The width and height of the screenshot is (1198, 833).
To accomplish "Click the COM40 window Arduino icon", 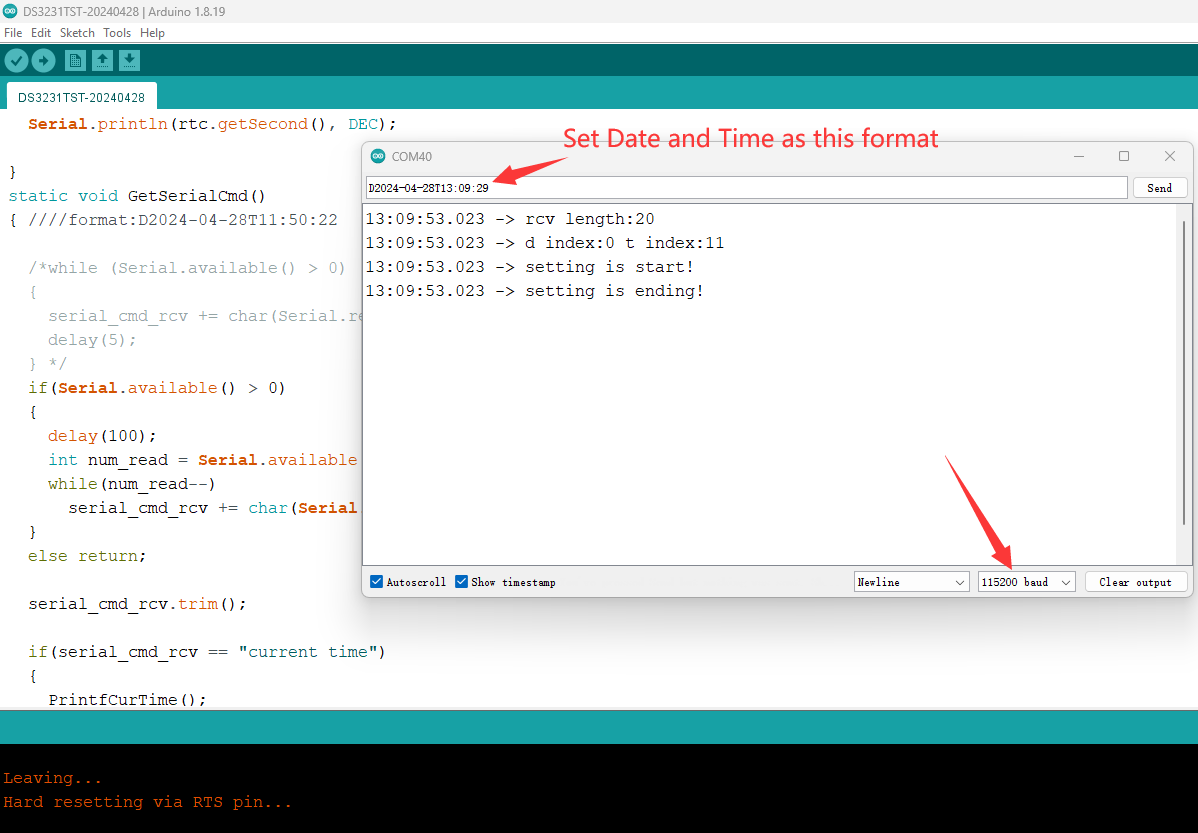I will click(x=377, y=156).
